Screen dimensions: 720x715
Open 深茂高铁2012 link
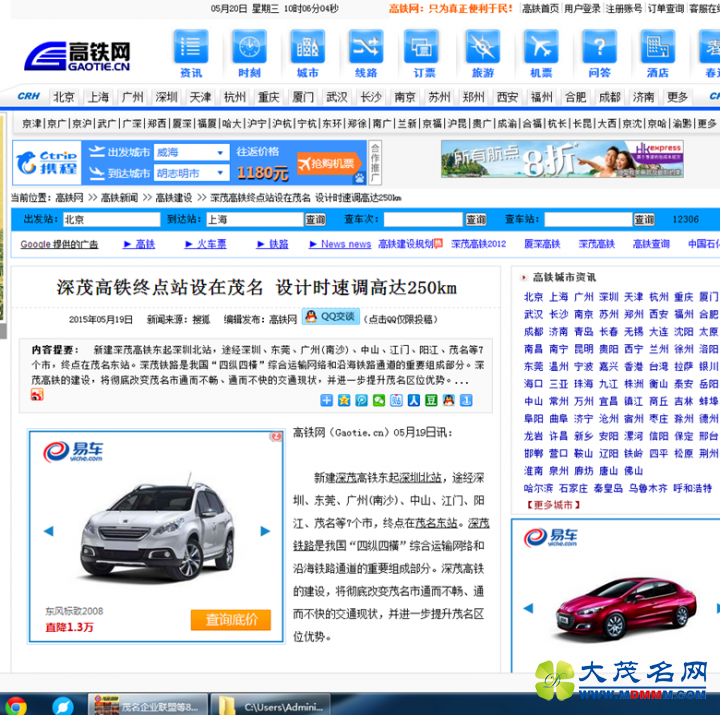tap(478, 244)
